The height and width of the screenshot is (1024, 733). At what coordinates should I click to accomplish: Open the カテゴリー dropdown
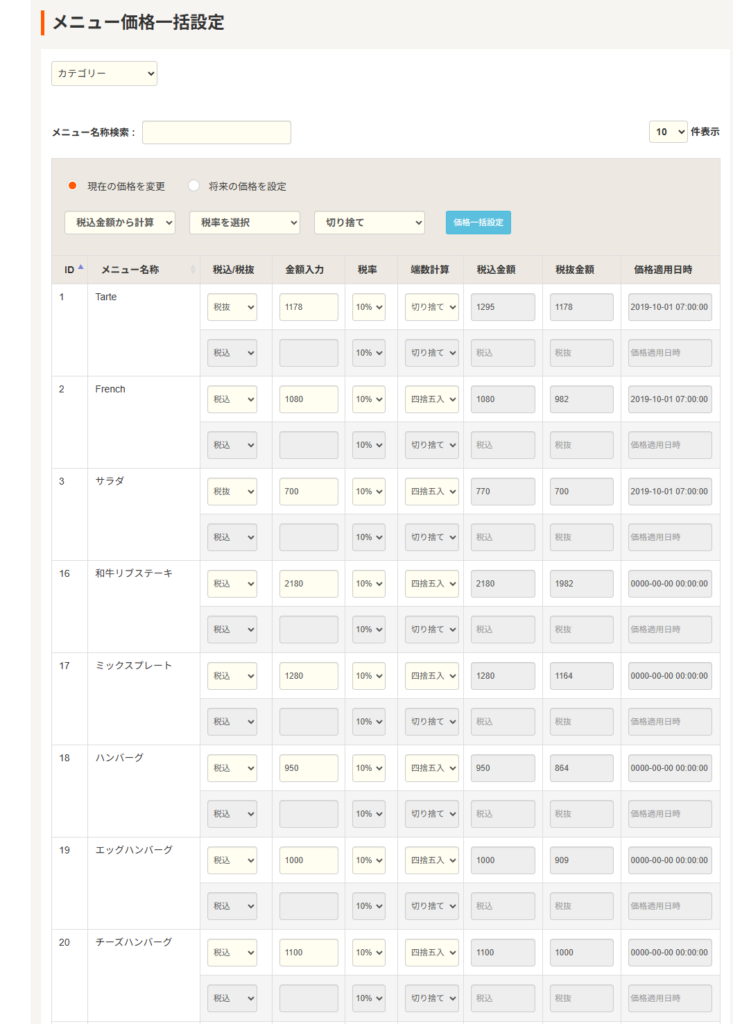104,74
